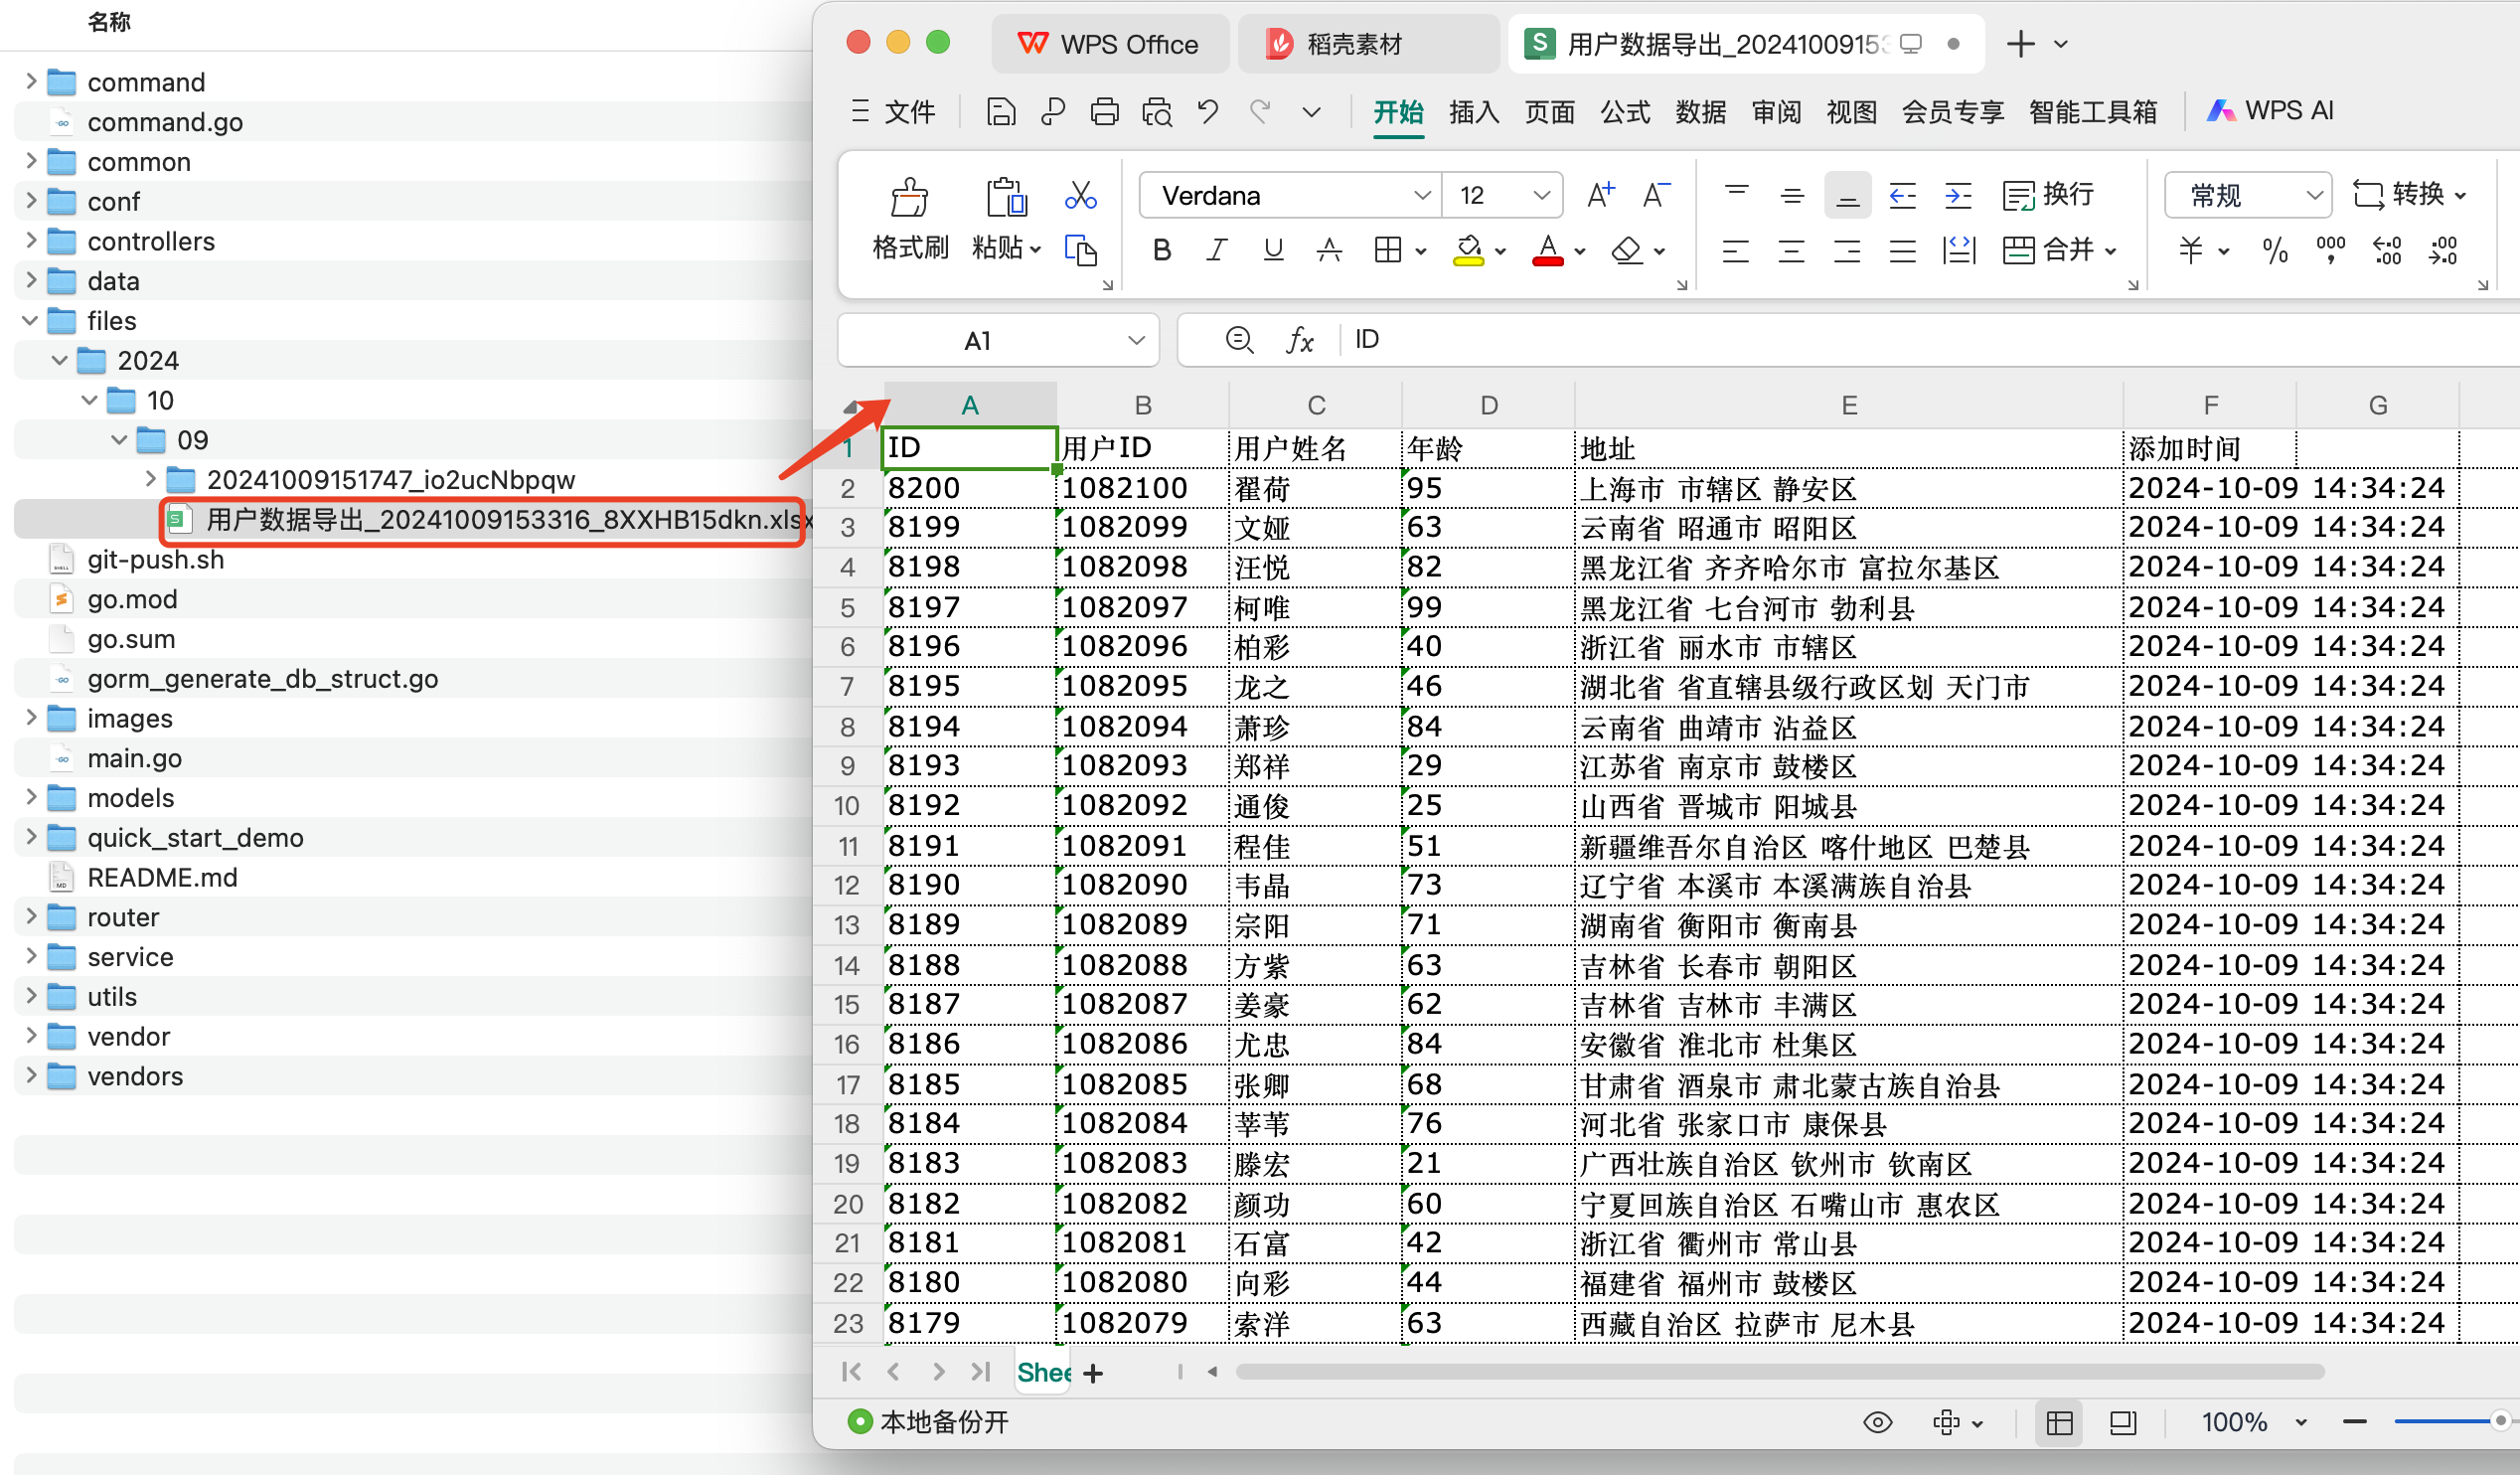The height and width of the screenshot is (1475, 2520).
Task: Click the Cut scissors icon
Action: point(1080,195)
